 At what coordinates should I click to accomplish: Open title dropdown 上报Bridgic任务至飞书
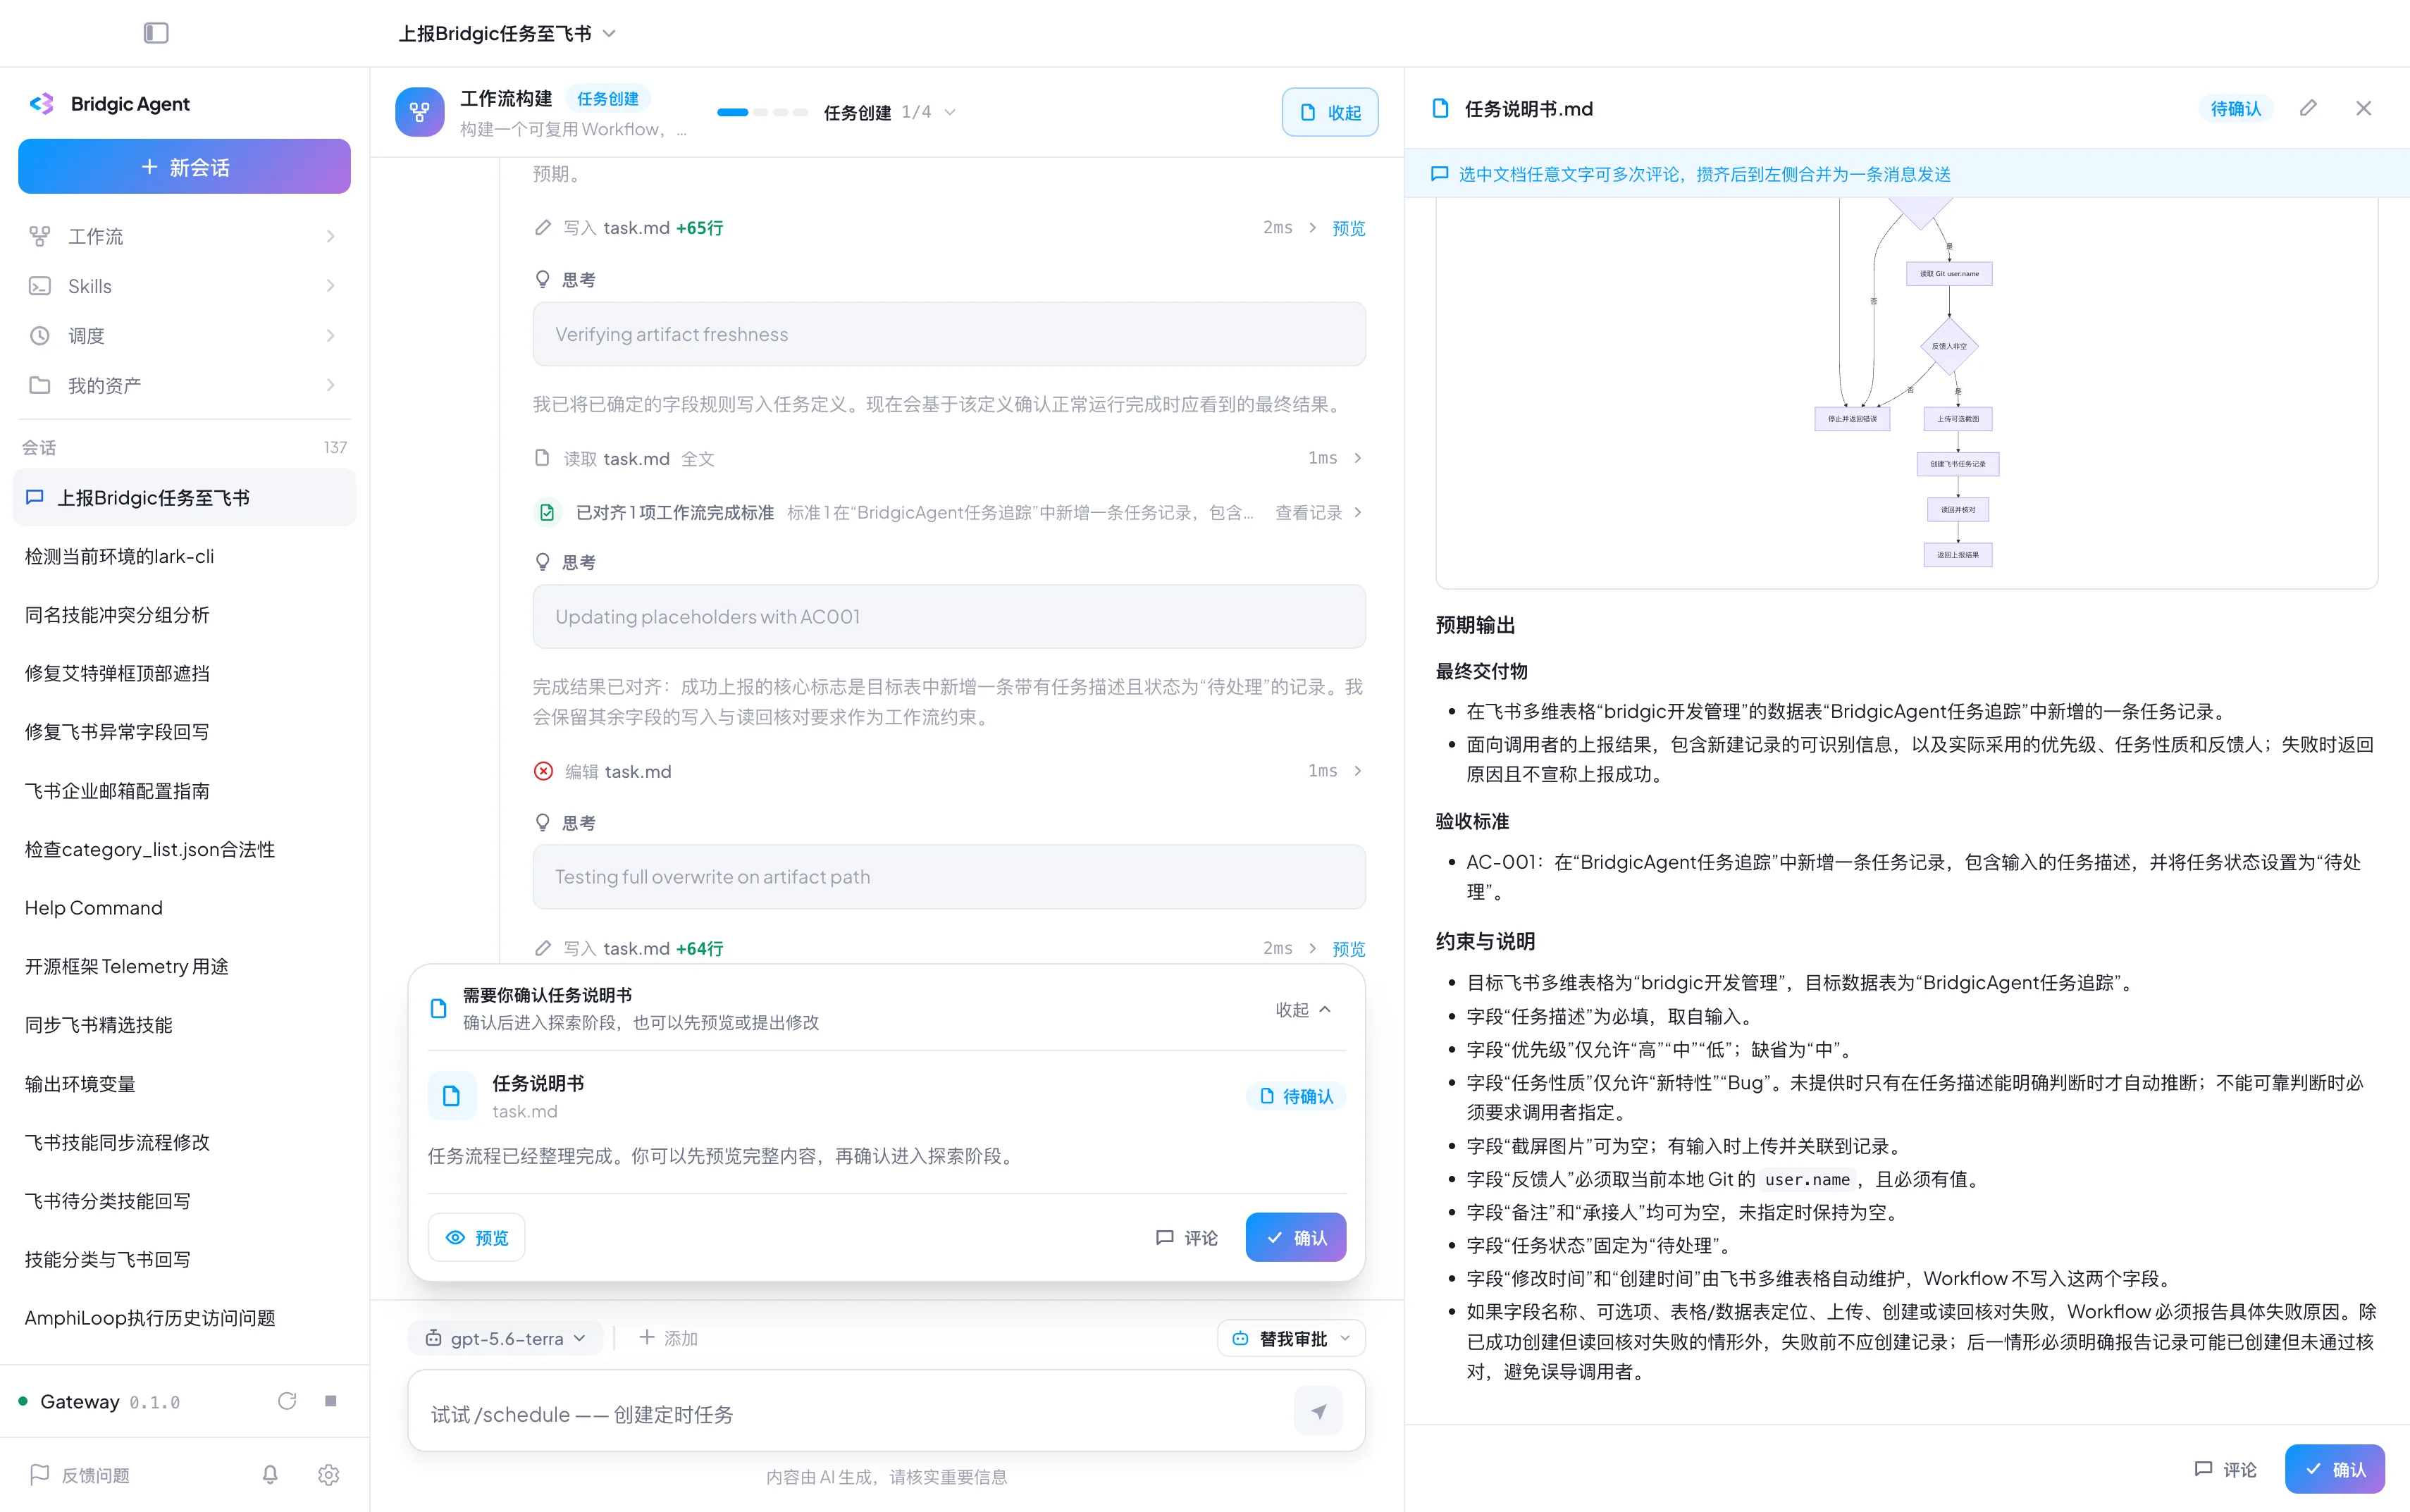[x=507, y=33]
